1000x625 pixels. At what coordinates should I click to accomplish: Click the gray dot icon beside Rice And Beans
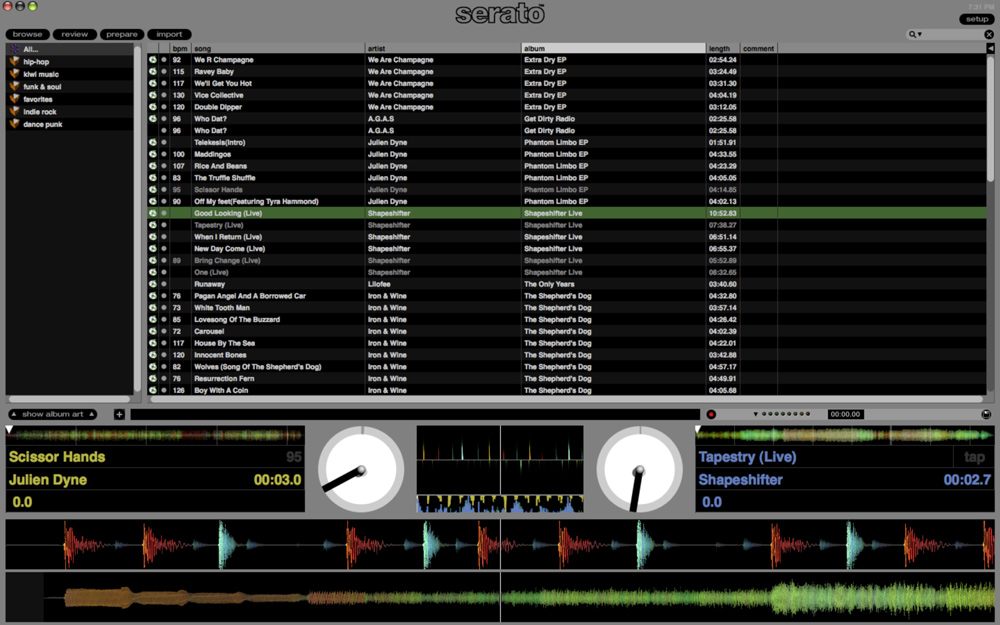(x=164, y=166)
